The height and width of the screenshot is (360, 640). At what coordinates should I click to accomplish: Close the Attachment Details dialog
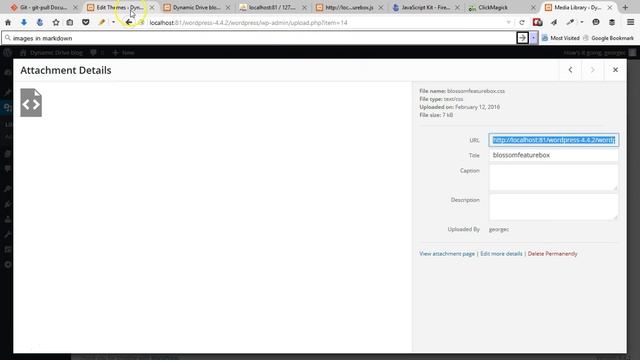click(x=616, y=70)
